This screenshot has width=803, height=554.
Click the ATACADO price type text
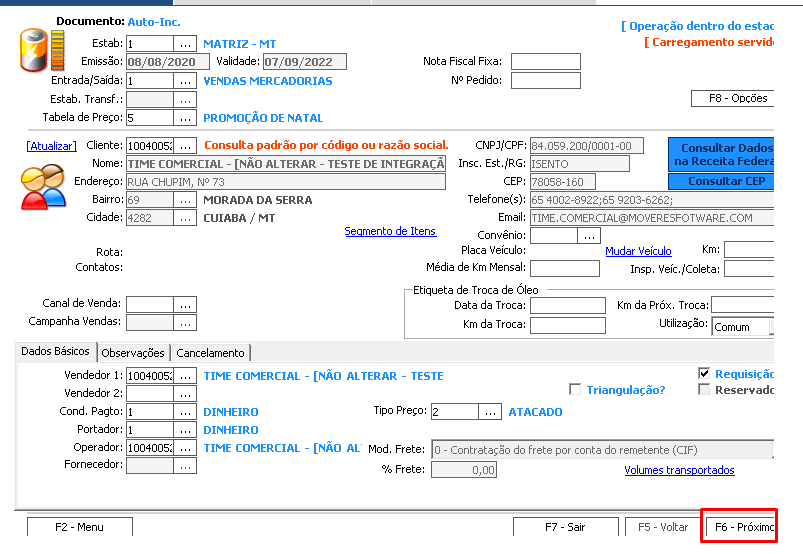[x=535, y=412]
